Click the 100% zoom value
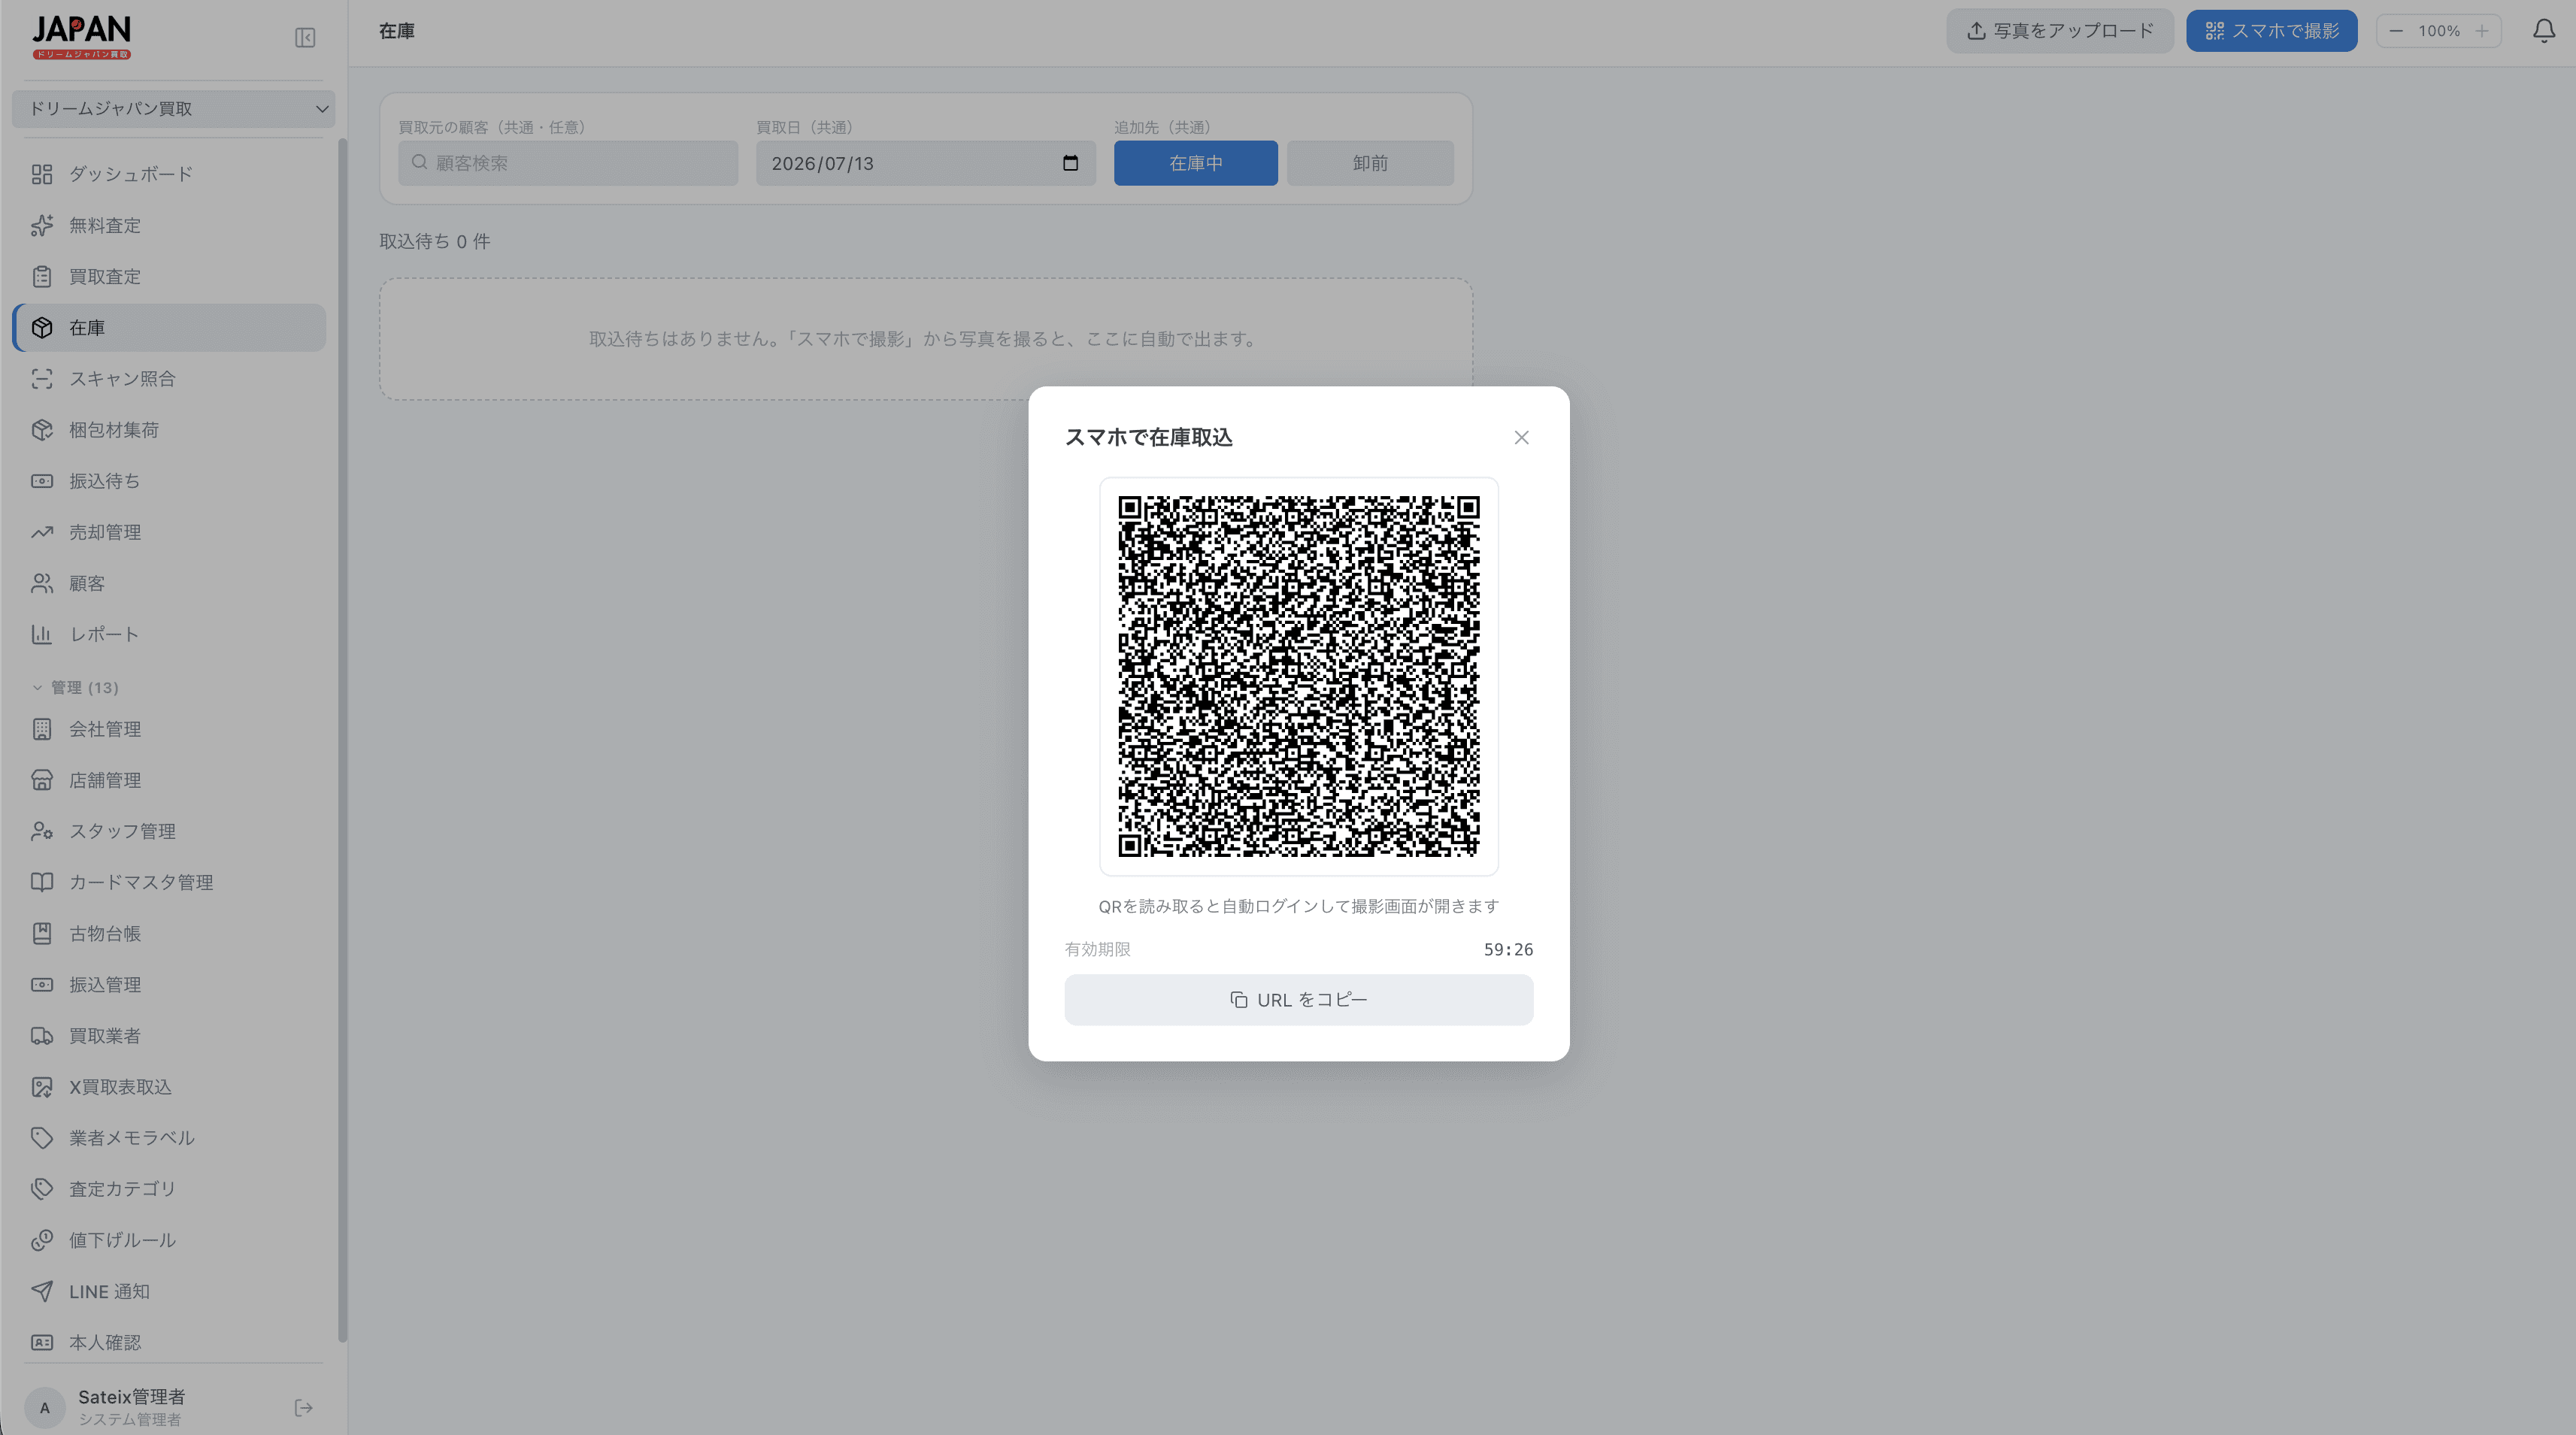 click(x=2439, y=31)
